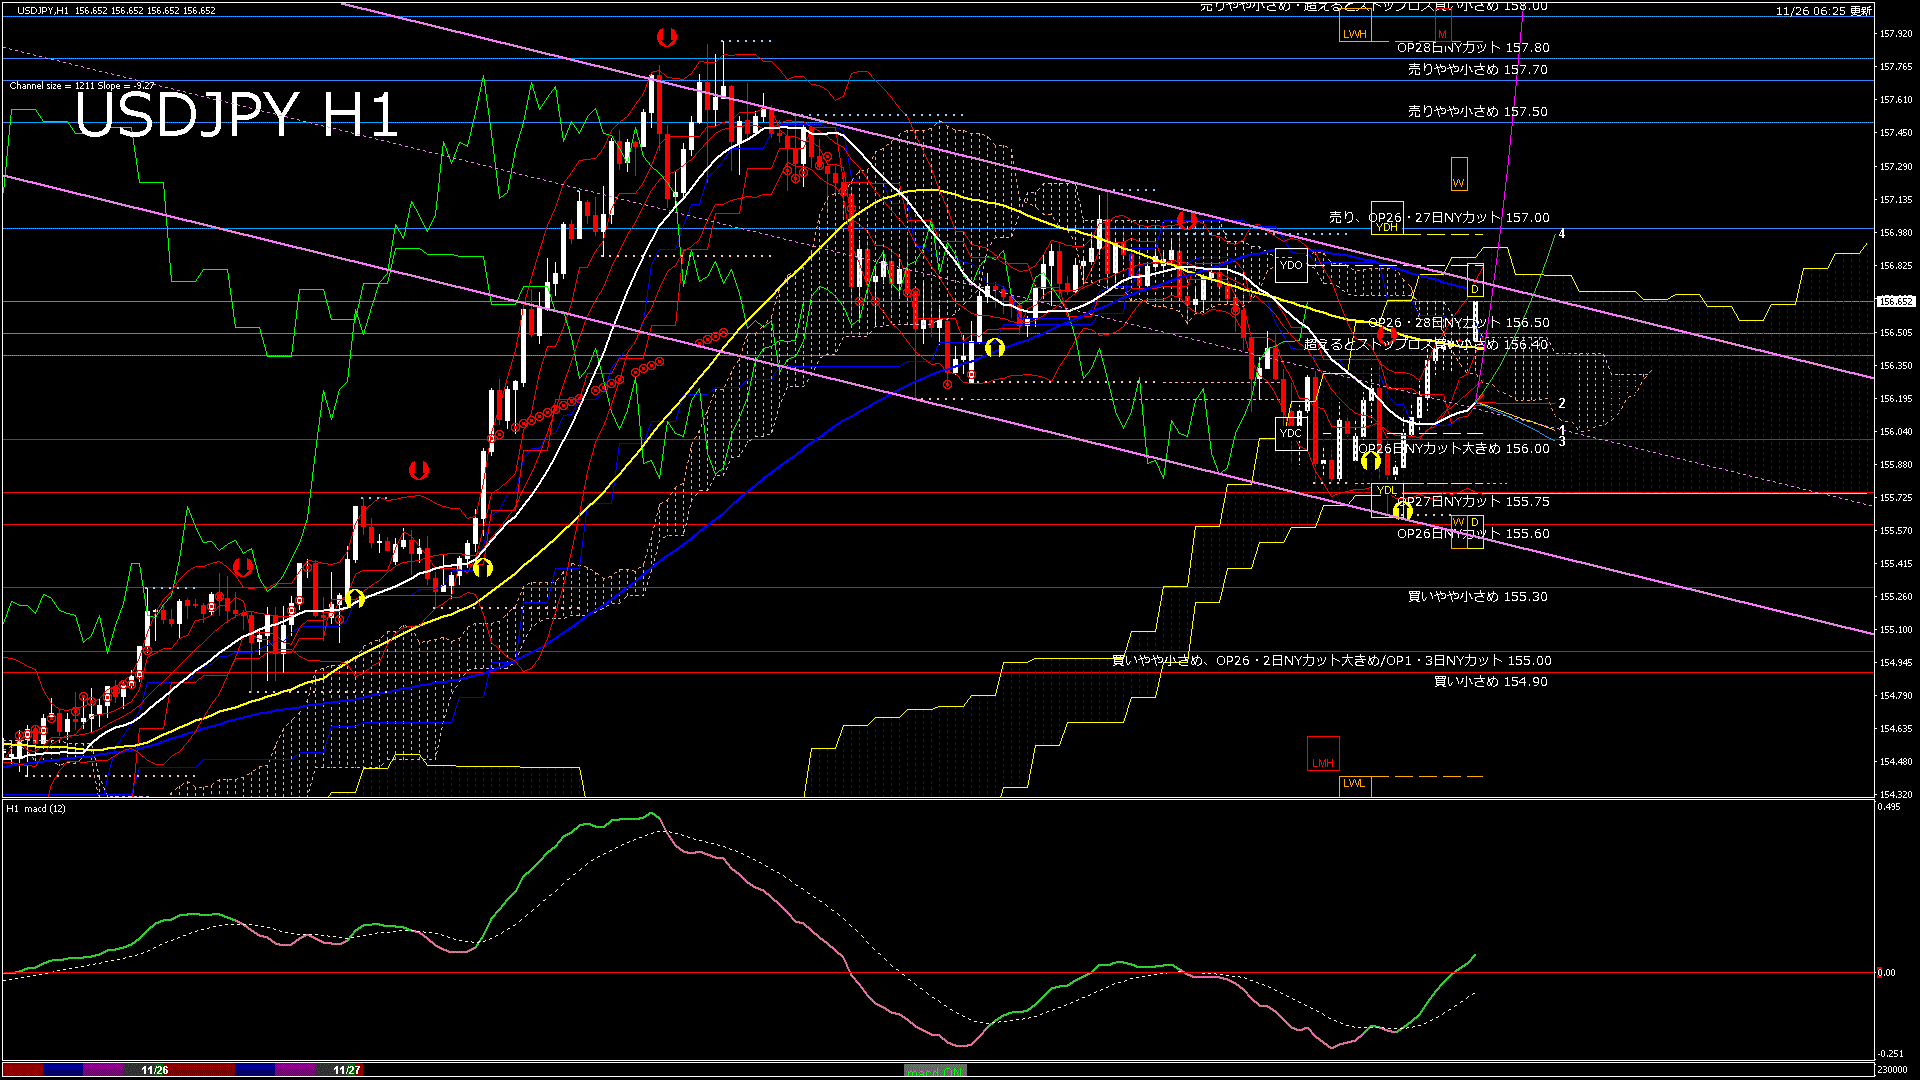This screenshot has height=1080, width=1920.
Task: Click the 買いやや小さめ 155.30 label
Action: pos(1477,596)
